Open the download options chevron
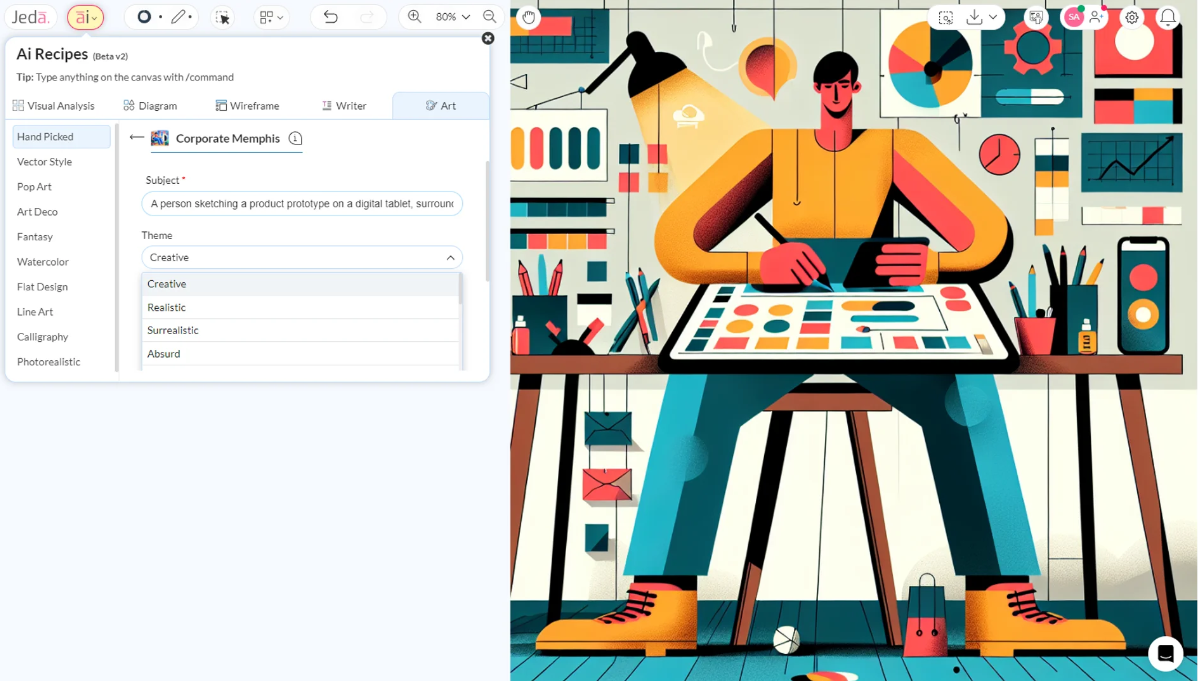Screen dimensions: 1198x681 (x=993, y=17)
